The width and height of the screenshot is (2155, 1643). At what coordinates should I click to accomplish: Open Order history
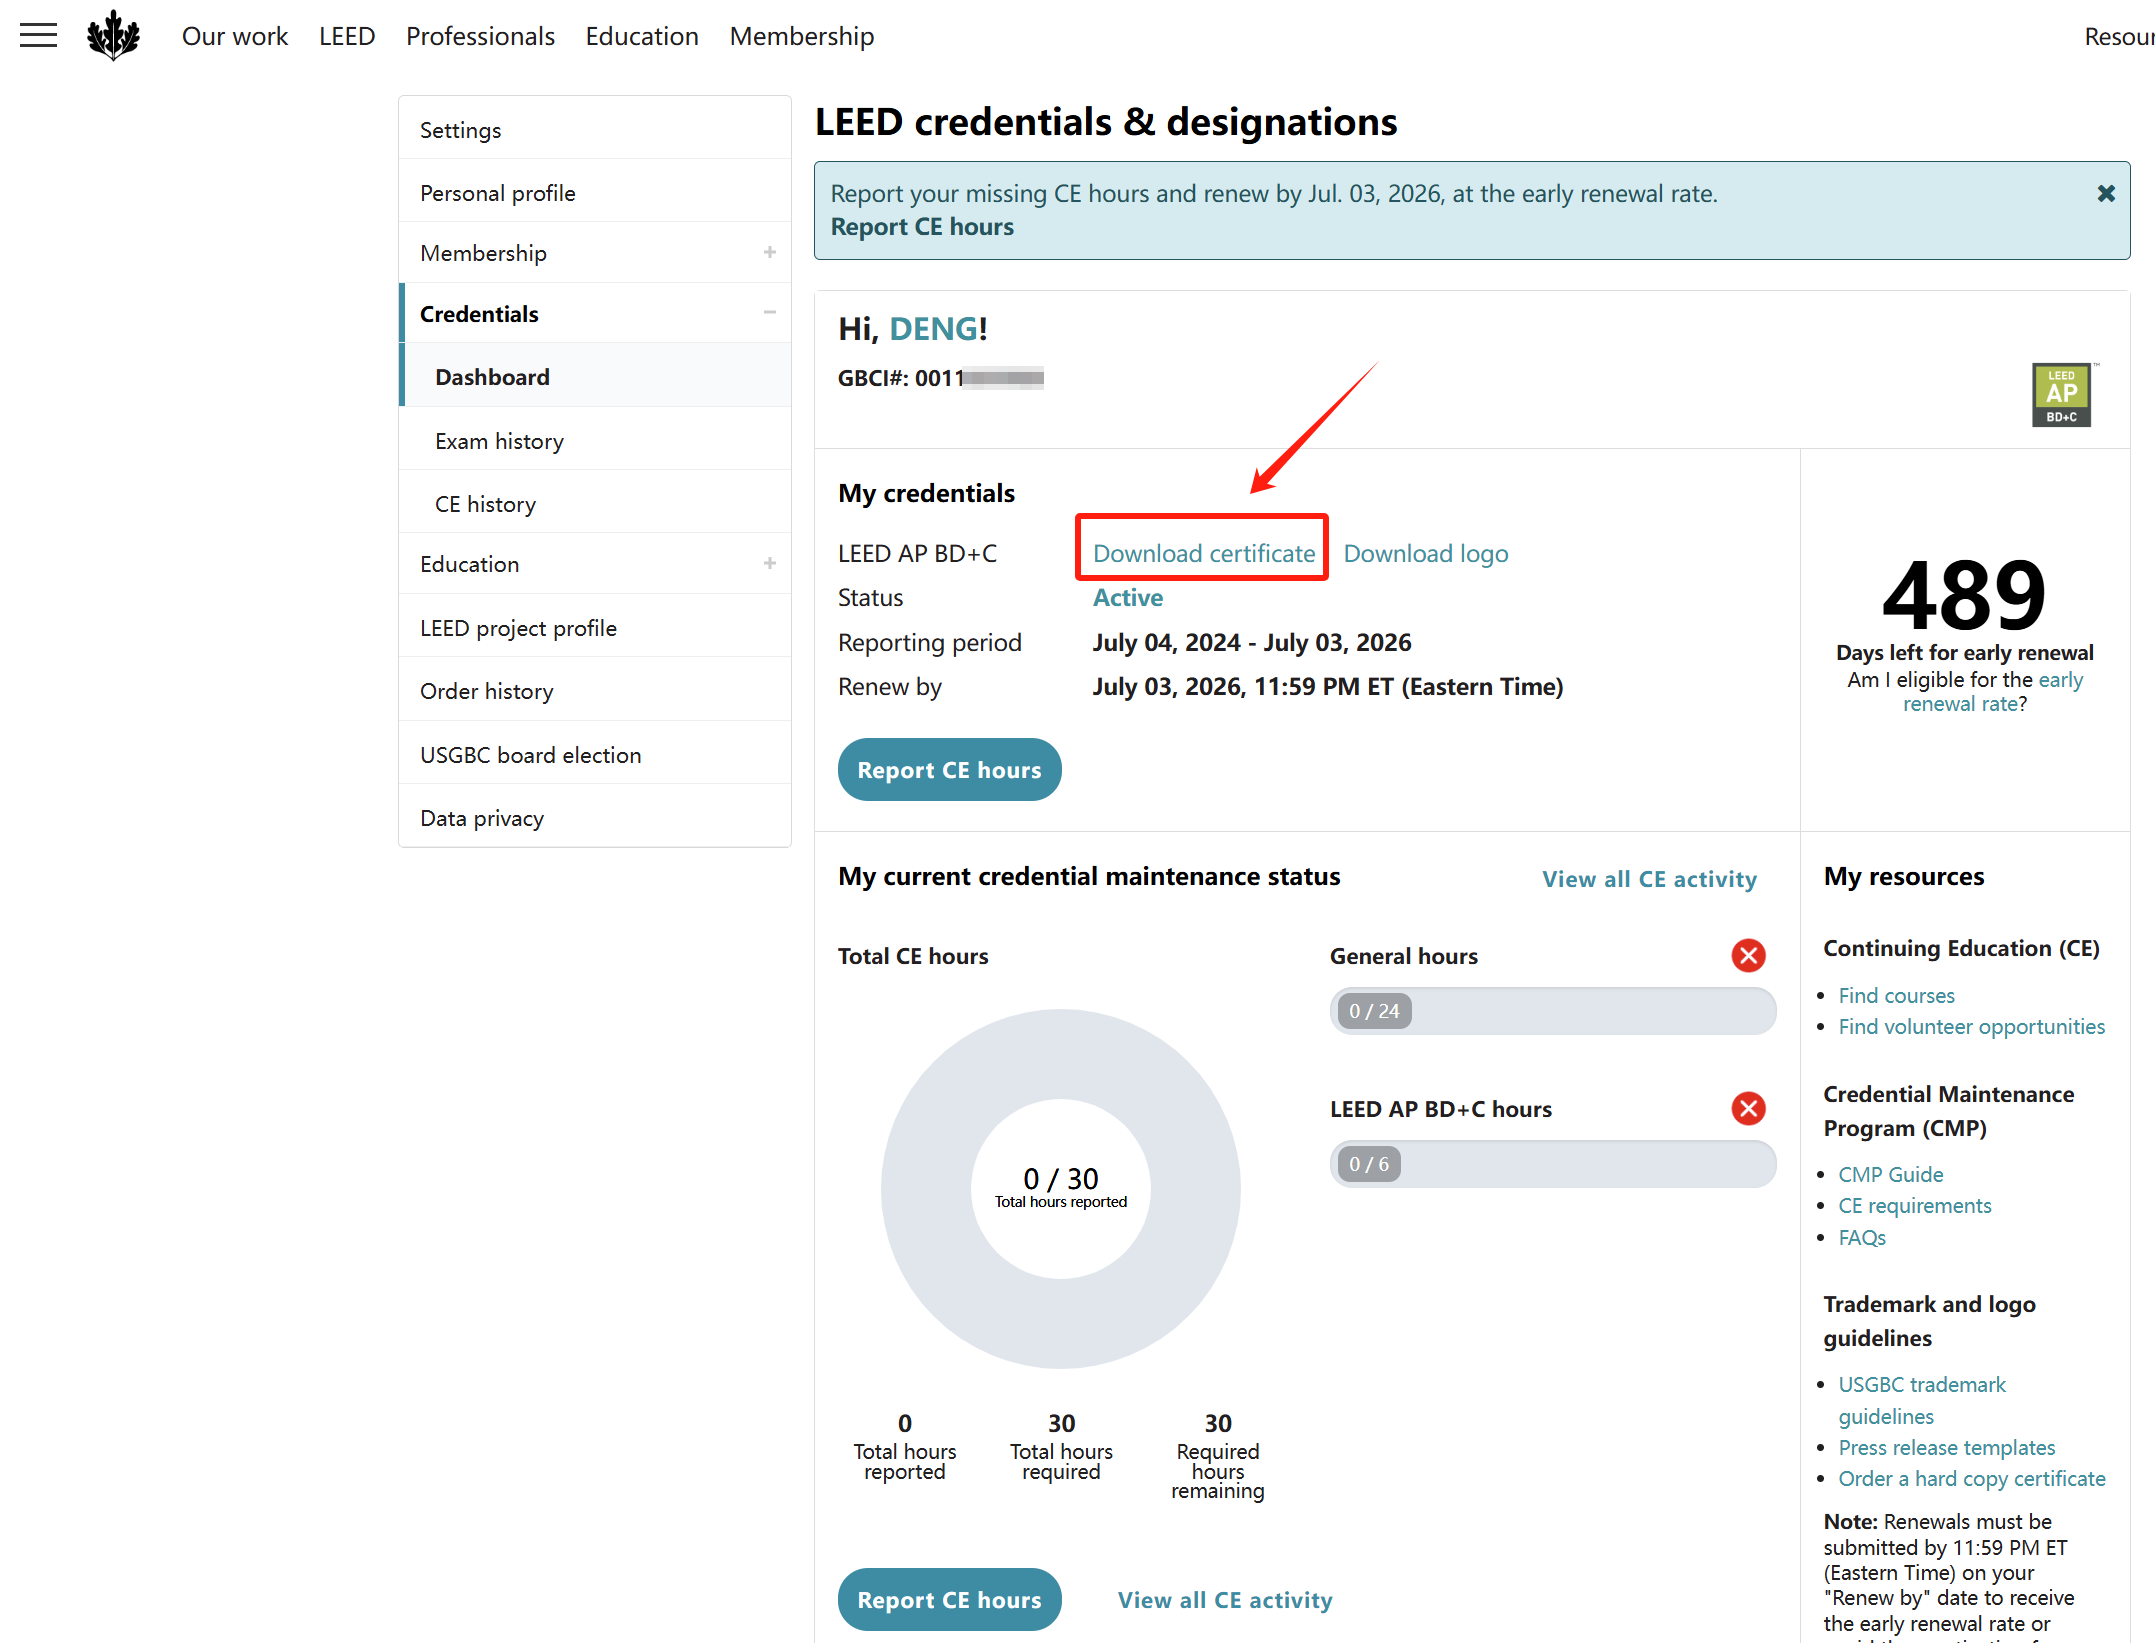pyautogui.click(x=595, y=691)
